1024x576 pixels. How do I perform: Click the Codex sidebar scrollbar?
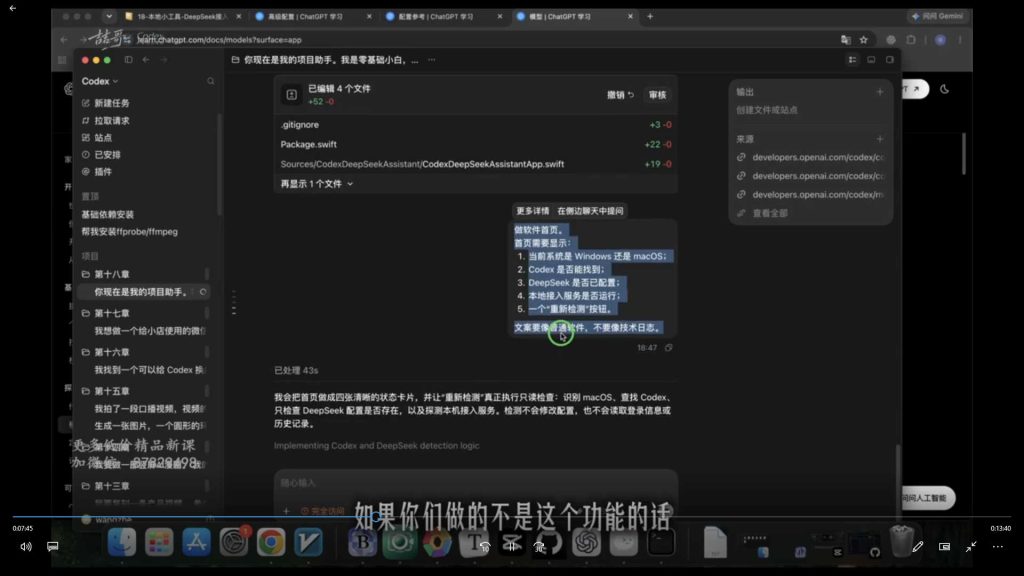point(219,163)
